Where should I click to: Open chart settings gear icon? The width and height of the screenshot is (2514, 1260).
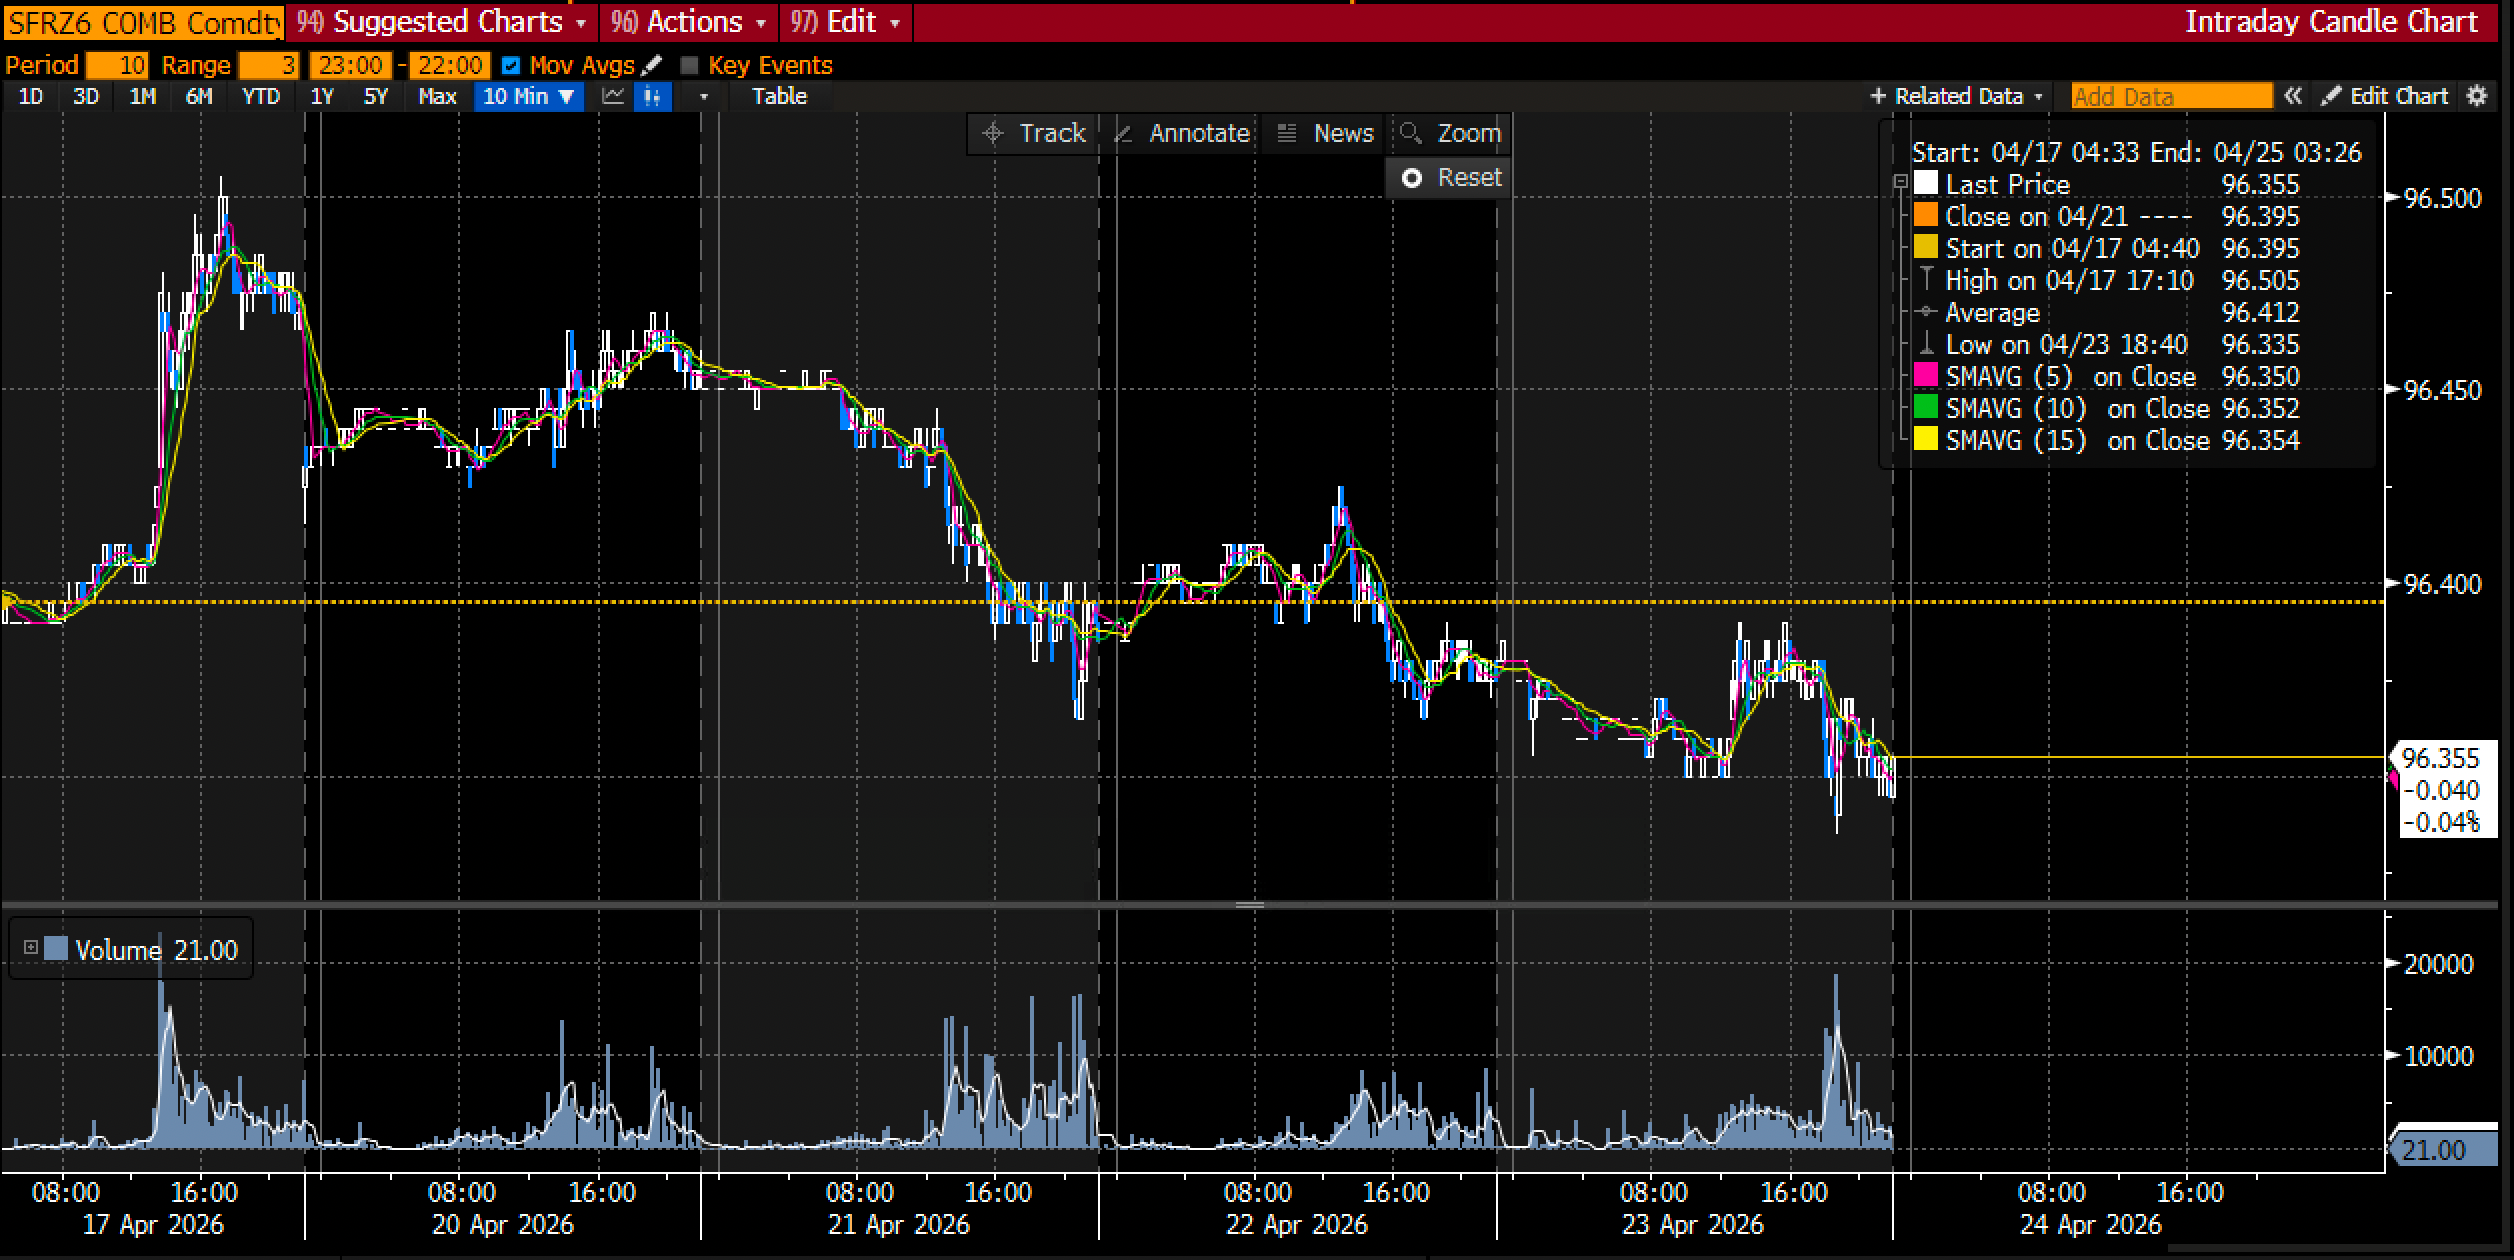(2477, 96)
